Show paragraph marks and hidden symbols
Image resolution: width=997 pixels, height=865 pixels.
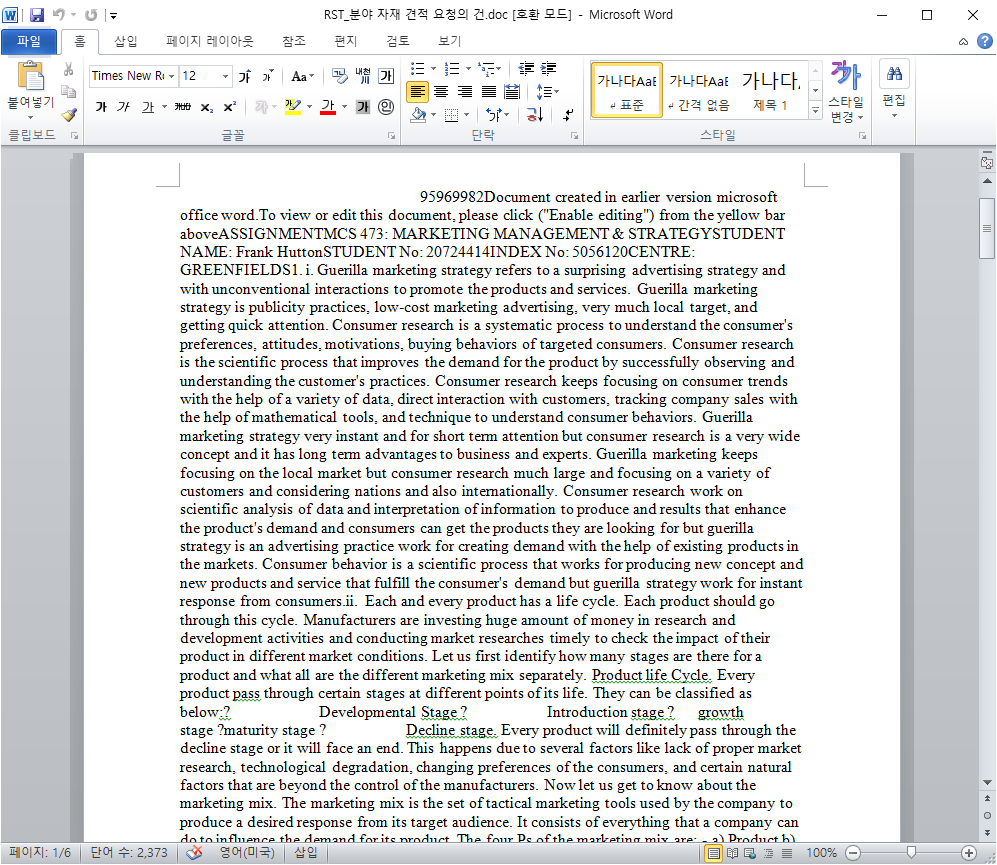[x=568, y=114]
